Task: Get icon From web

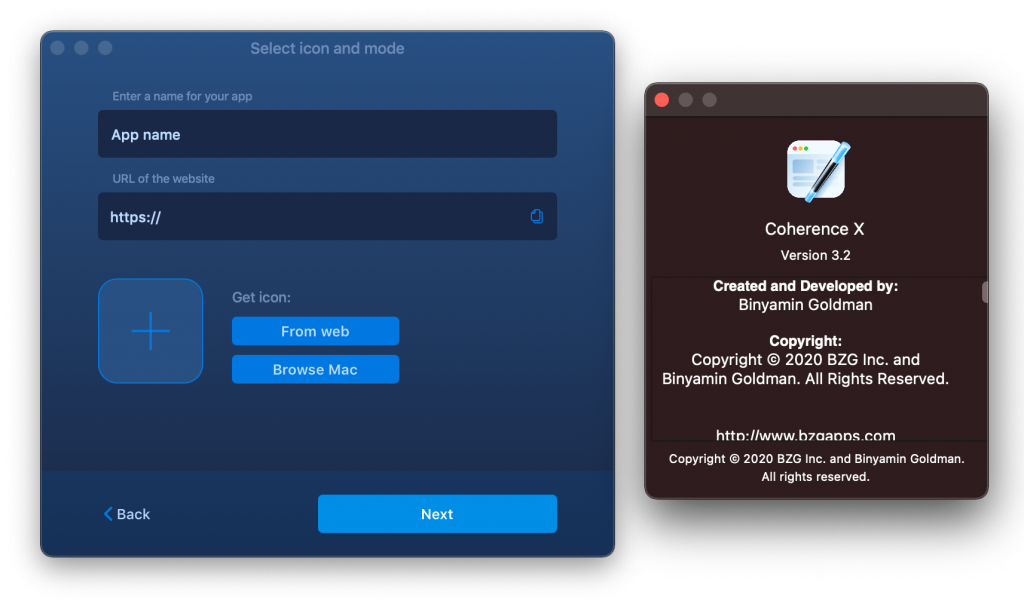Action: pos(315,331)
